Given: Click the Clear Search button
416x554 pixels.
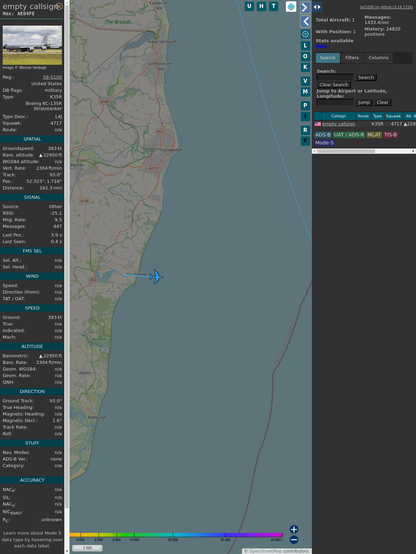Looking at the screenshot, I should pos(334,85).
